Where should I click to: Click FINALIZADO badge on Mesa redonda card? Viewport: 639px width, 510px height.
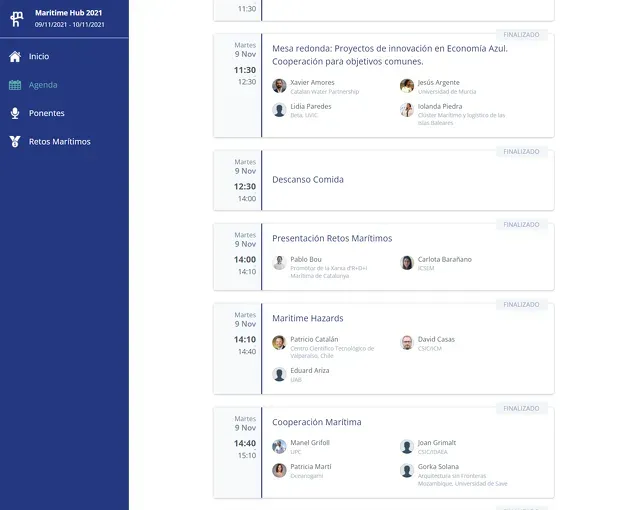click(x=521, y=35)
